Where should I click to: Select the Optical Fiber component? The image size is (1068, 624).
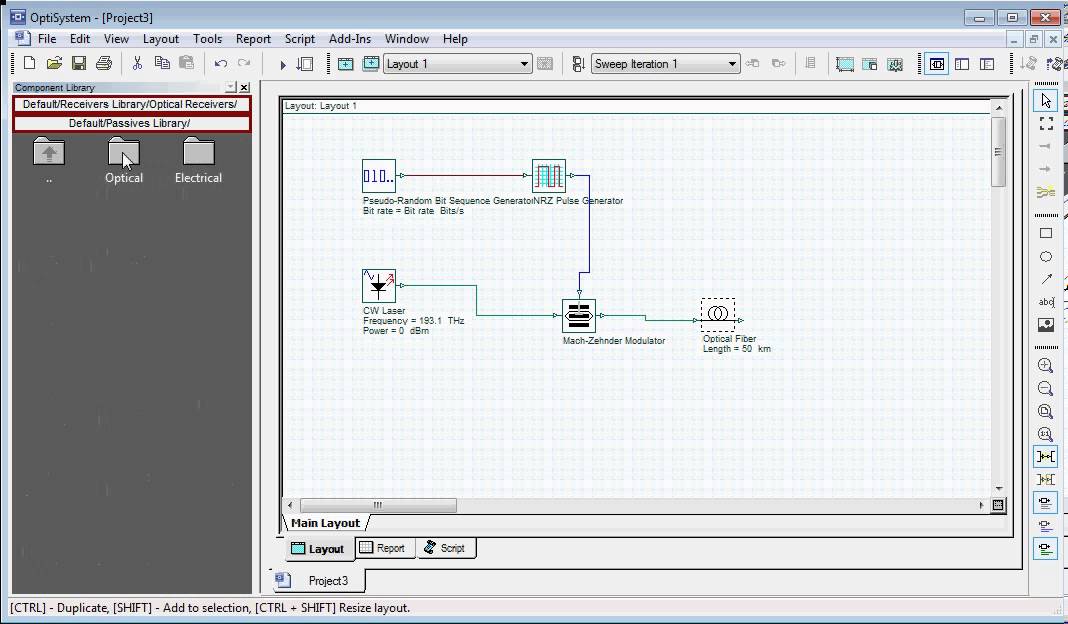point(718,314)
